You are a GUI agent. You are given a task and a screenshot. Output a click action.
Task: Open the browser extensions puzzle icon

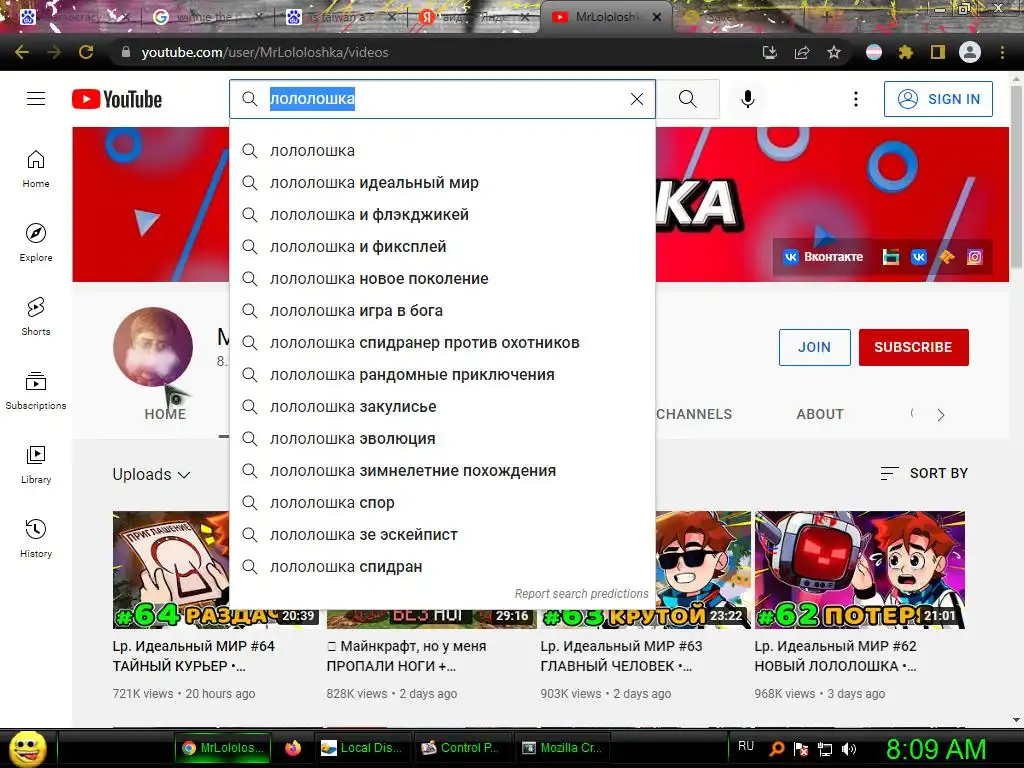tap(906, 52)
